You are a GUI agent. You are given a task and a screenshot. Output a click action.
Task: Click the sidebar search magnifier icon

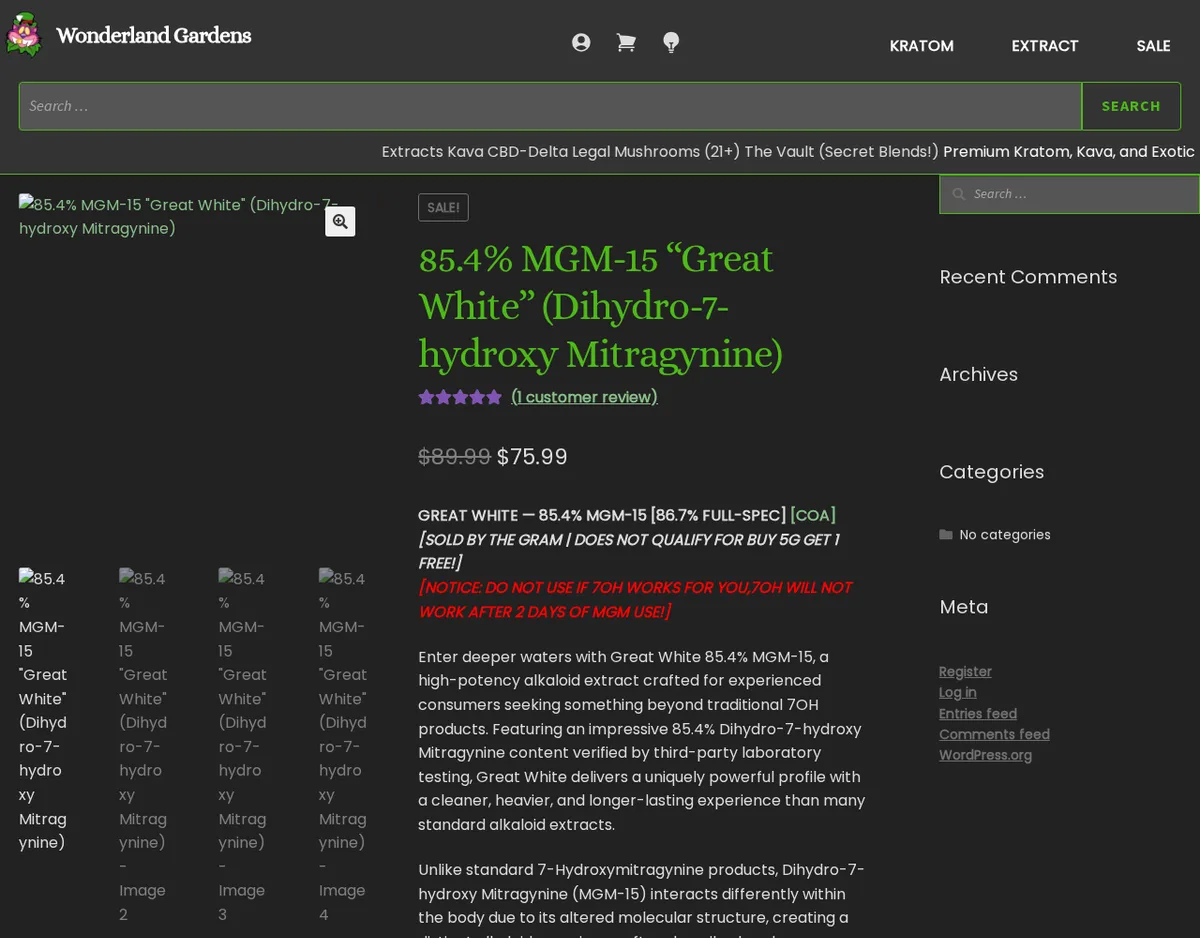[958, 194]
